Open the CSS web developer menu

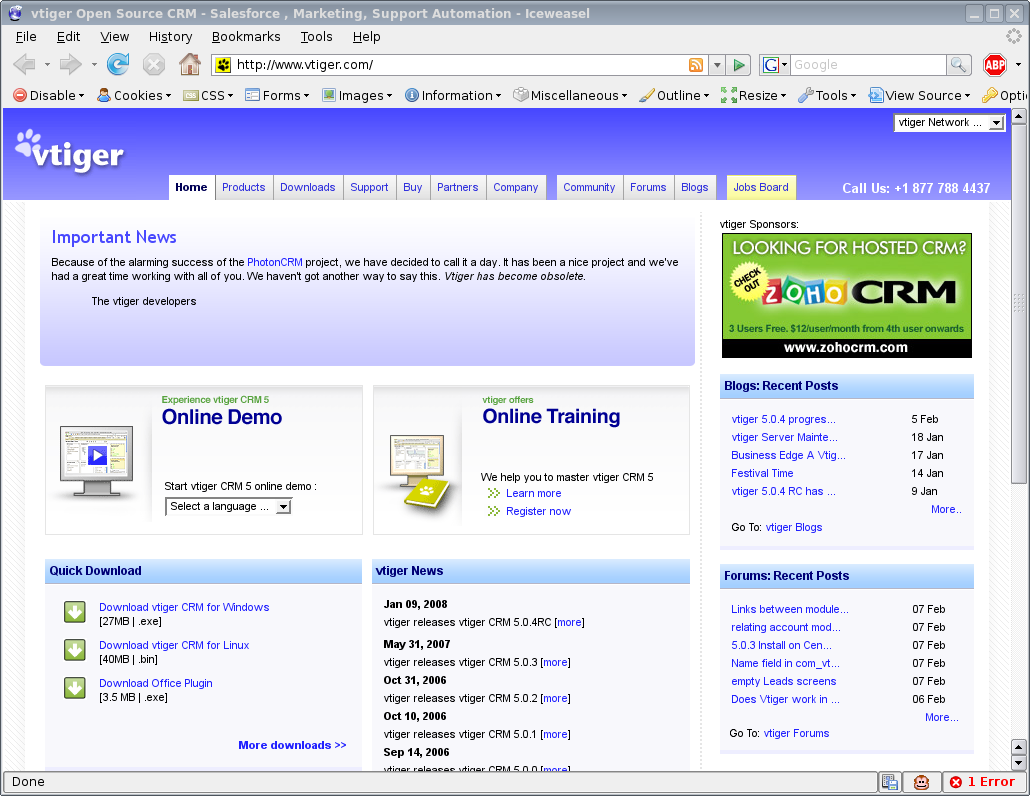point(208,96)
